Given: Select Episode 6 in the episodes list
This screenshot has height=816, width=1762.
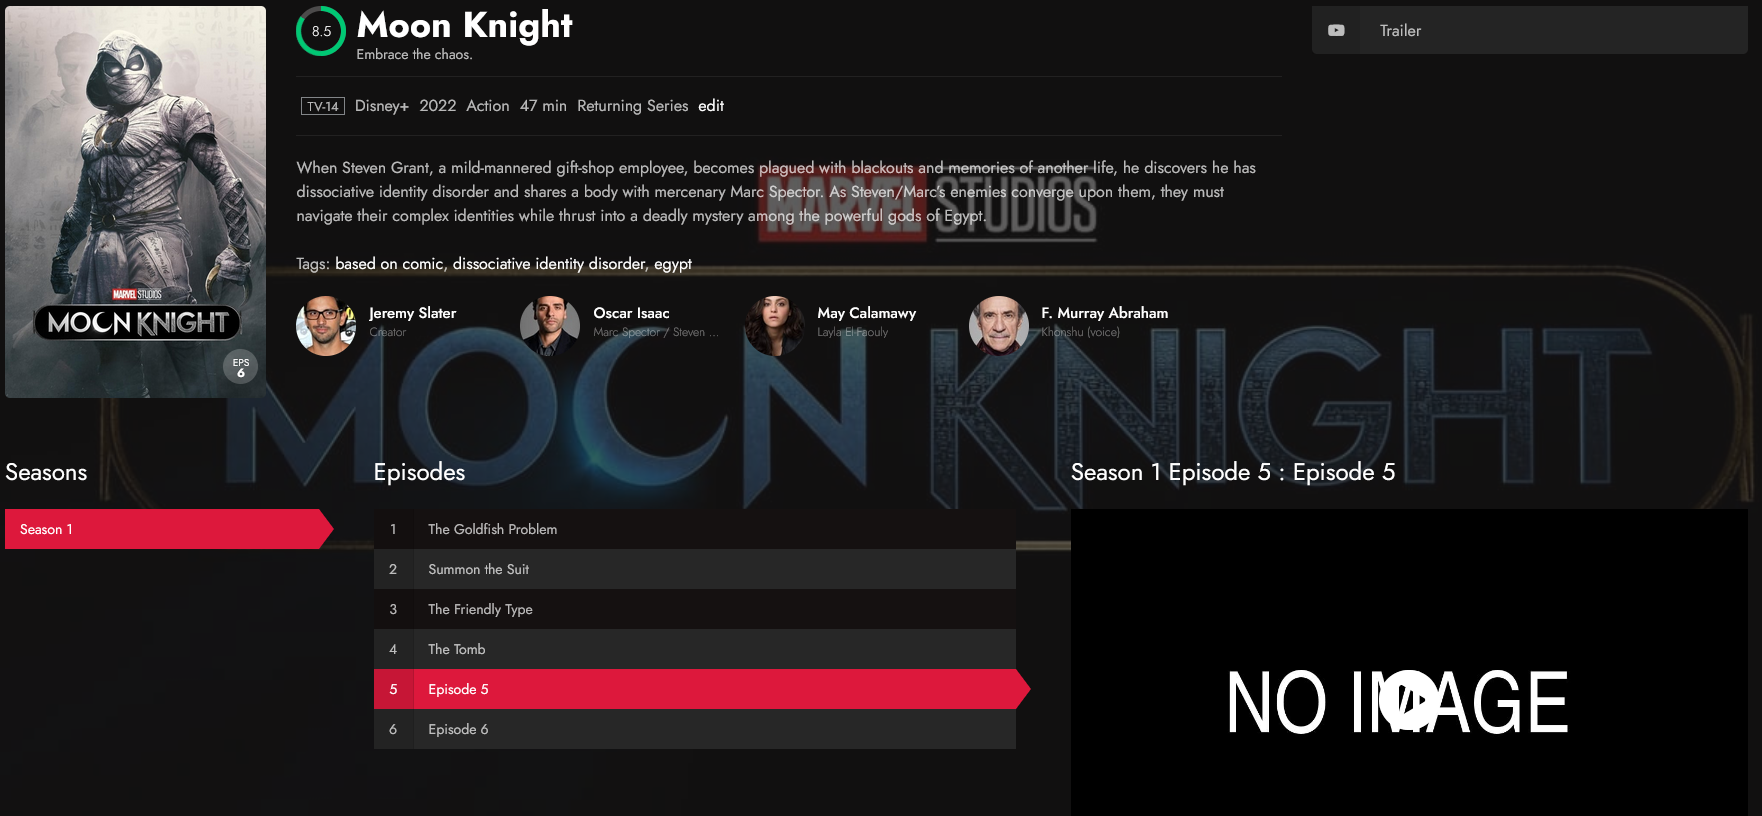Looking at the screenshot, I should pyautogui.click(x=695, y=729).
